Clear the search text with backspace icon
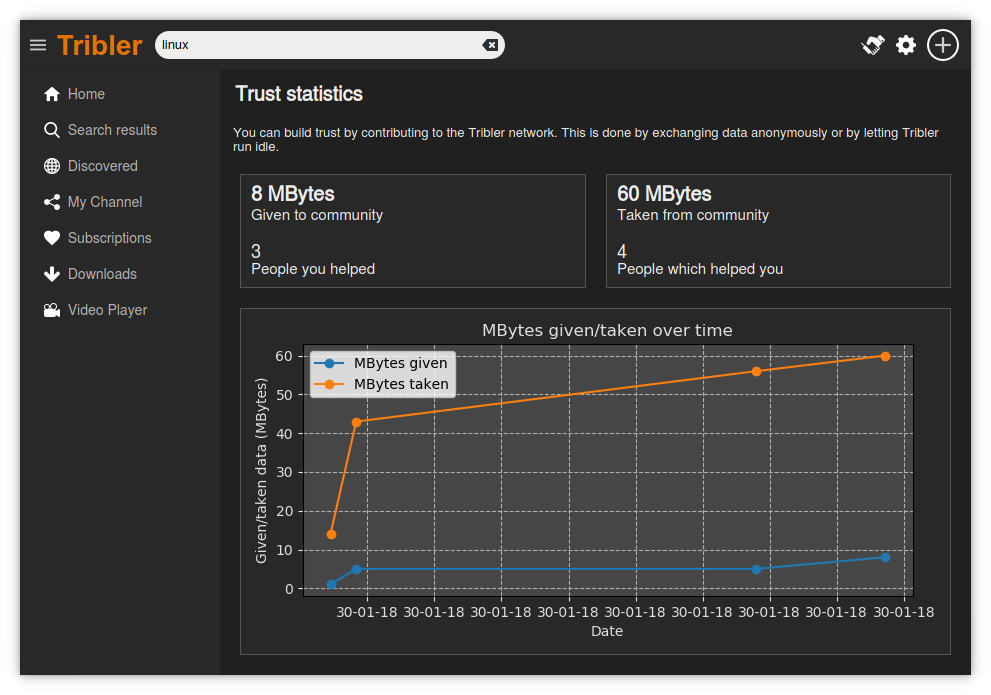991x695 pixels. point(490,45)
